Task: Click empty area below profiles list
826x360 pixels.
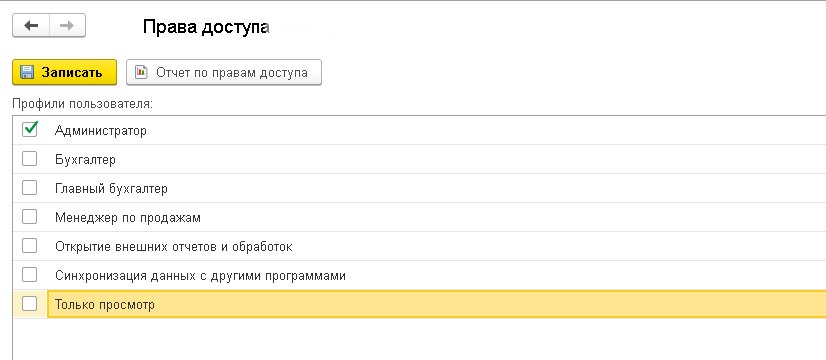Action: pyautogui.click(x=419, y=339)
